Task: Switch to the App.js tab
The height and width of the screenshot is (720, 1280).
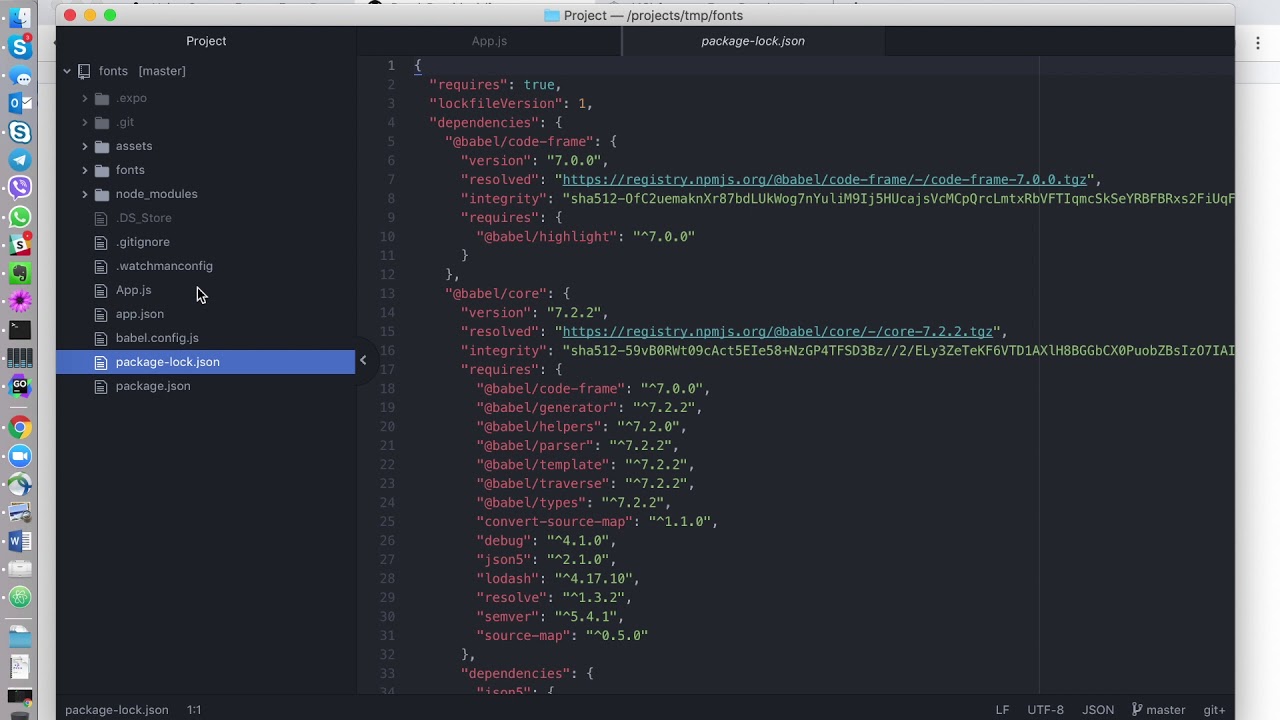Action: [489, 41]
